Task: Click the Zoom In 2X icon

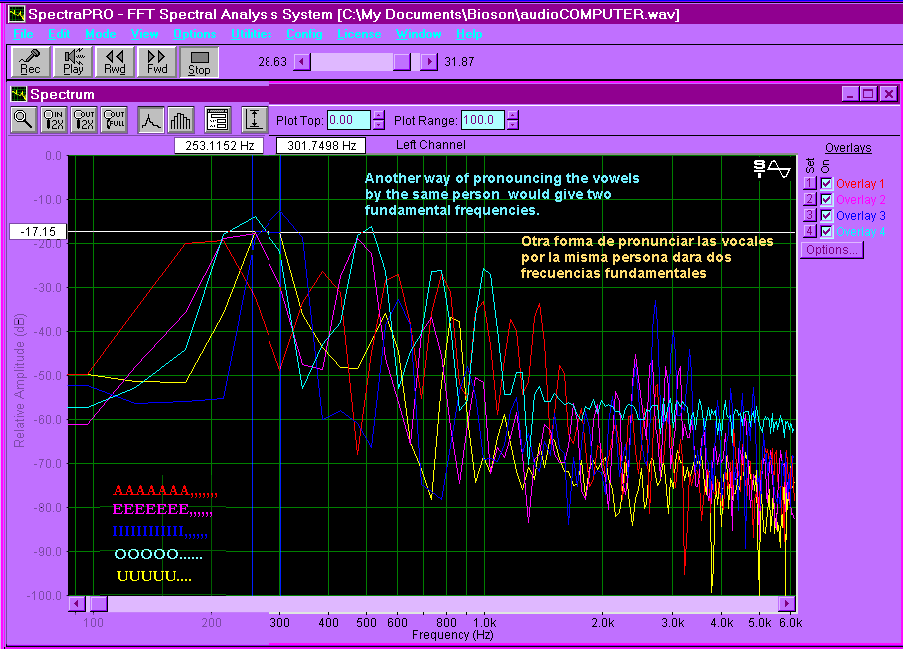Action: [54, 120]
